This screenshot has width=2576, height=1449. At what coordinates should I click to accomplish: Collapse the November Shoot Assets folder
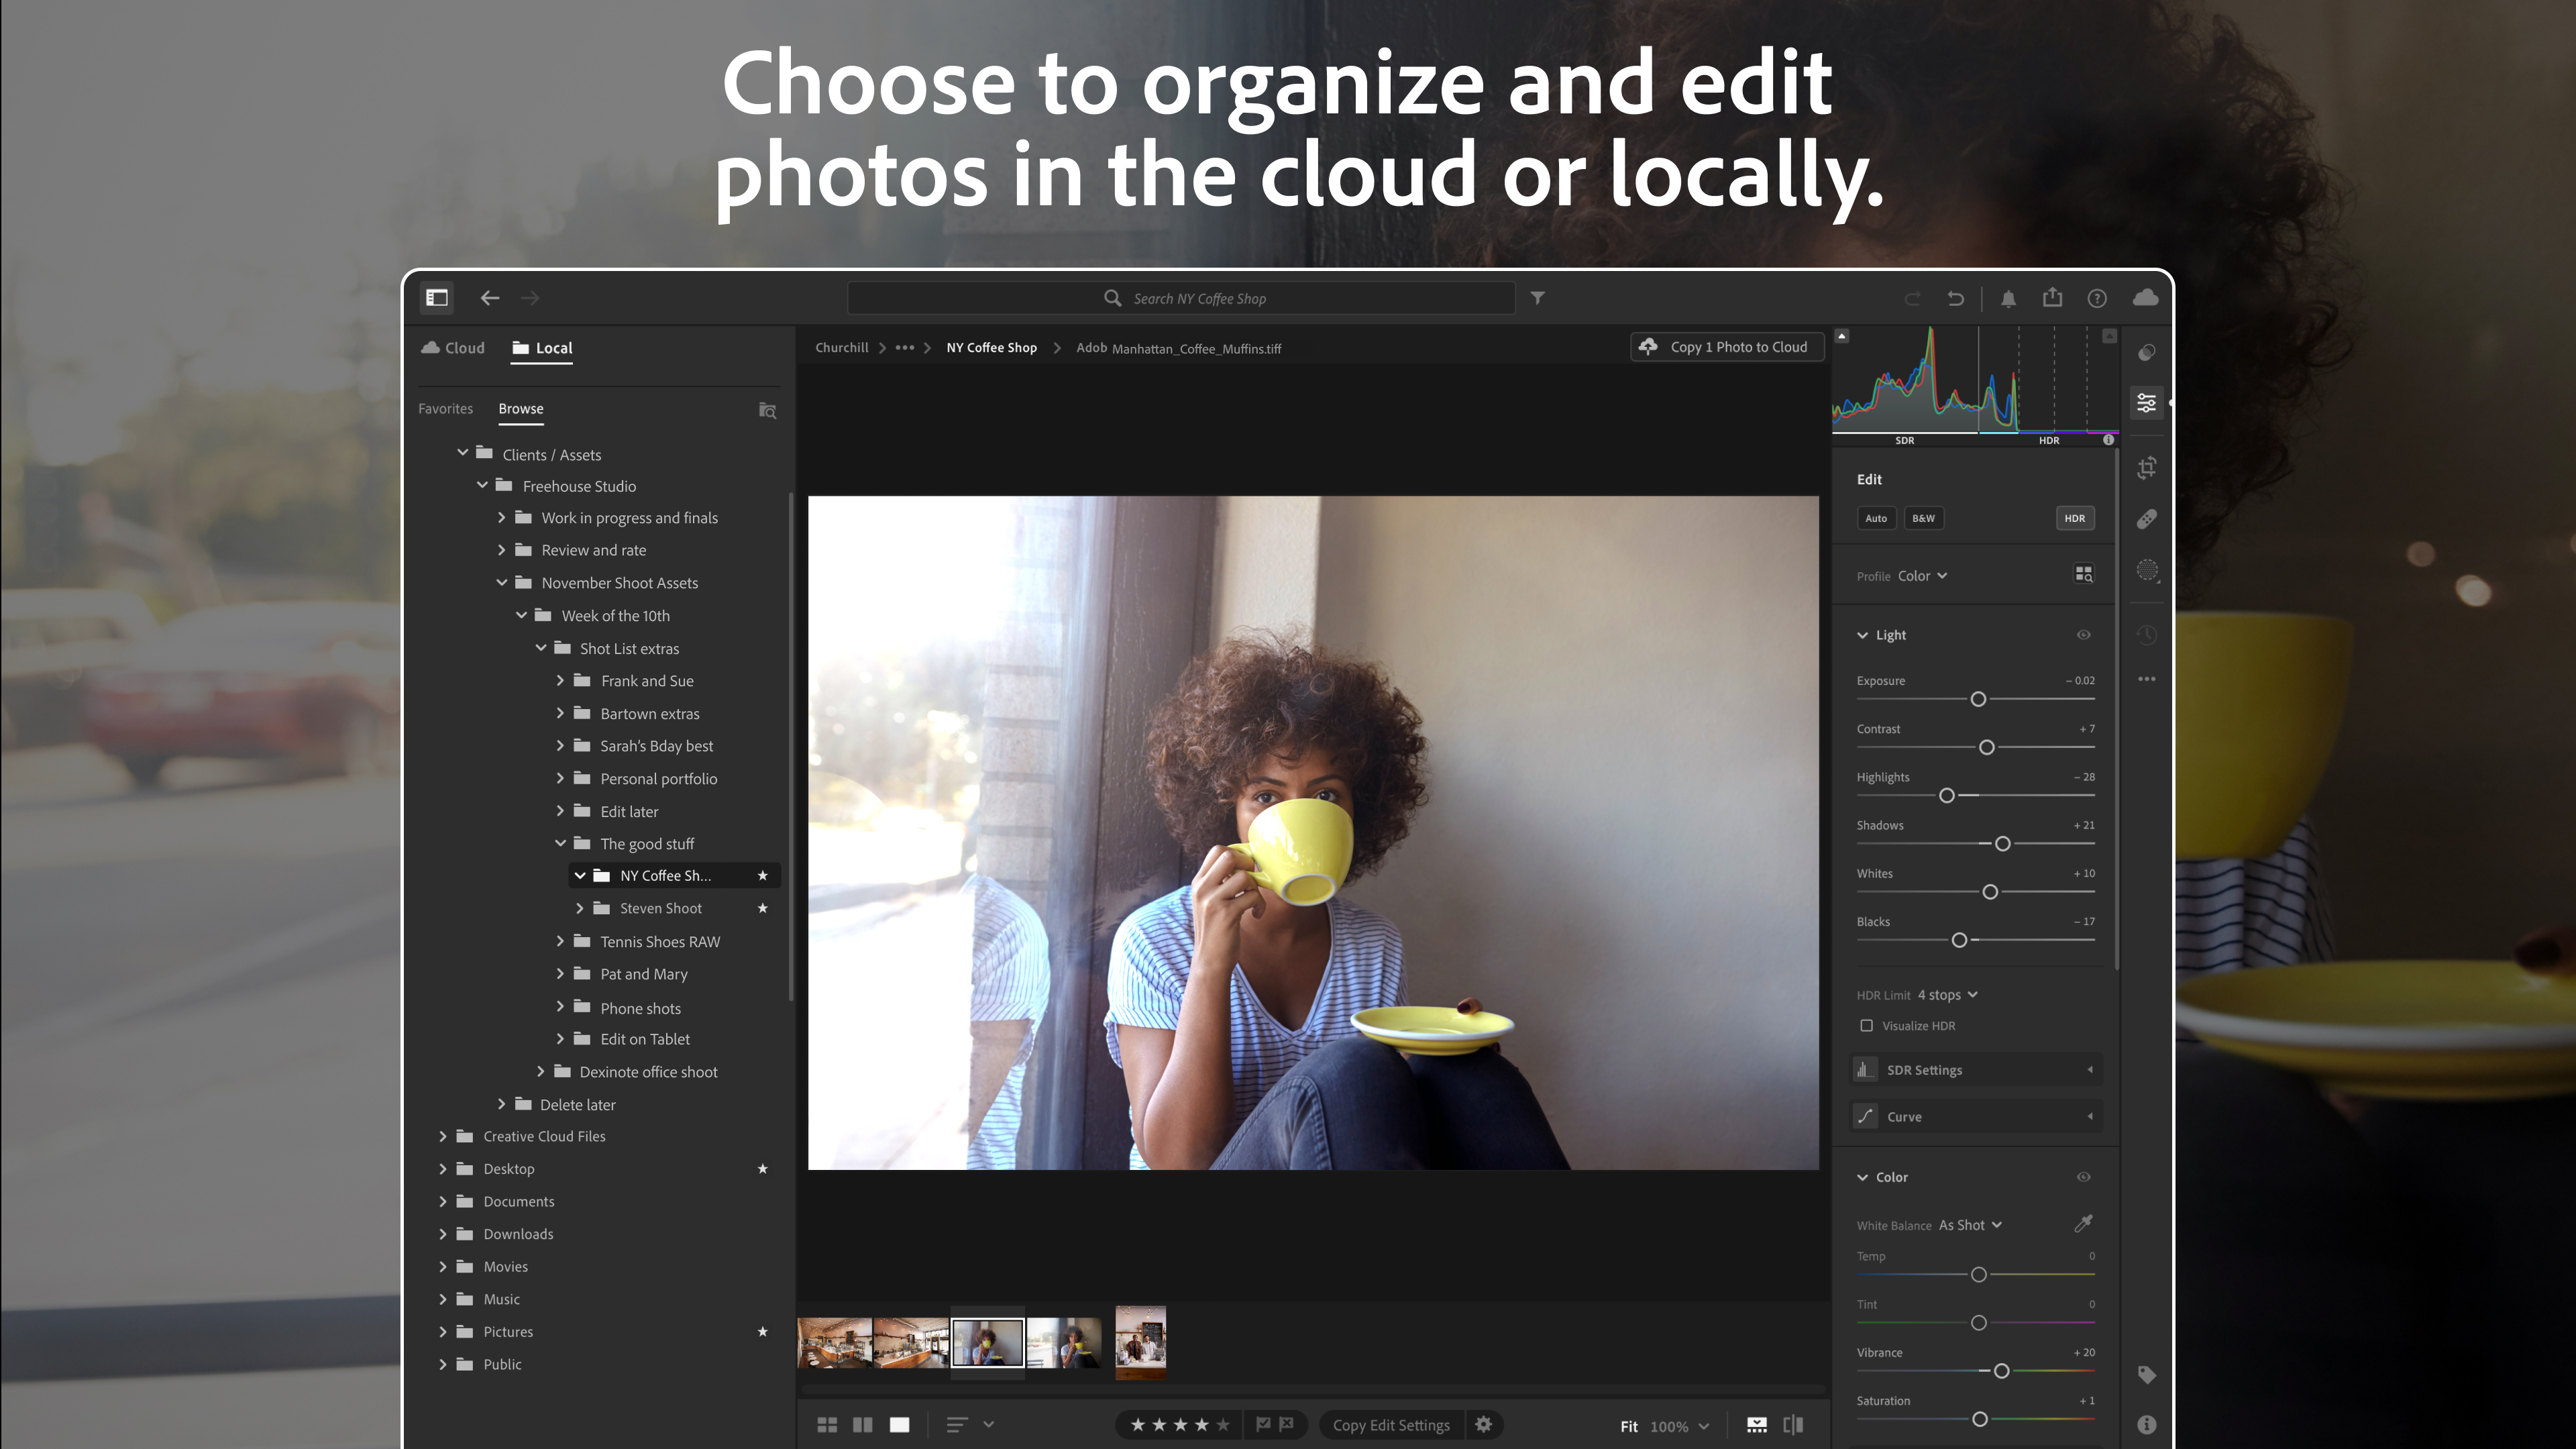click(502, 582)
